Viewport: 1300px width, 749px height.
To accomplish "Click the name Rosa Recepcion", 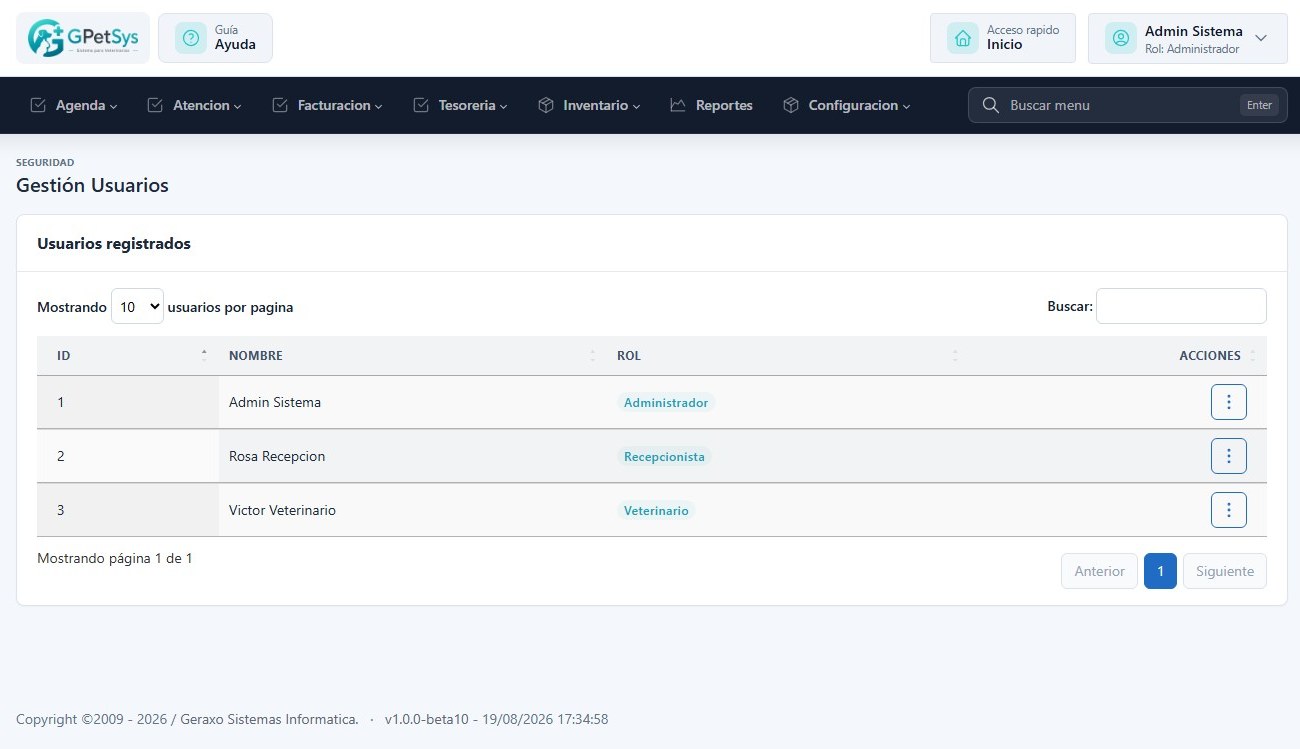I will click(x=277, y=456).
